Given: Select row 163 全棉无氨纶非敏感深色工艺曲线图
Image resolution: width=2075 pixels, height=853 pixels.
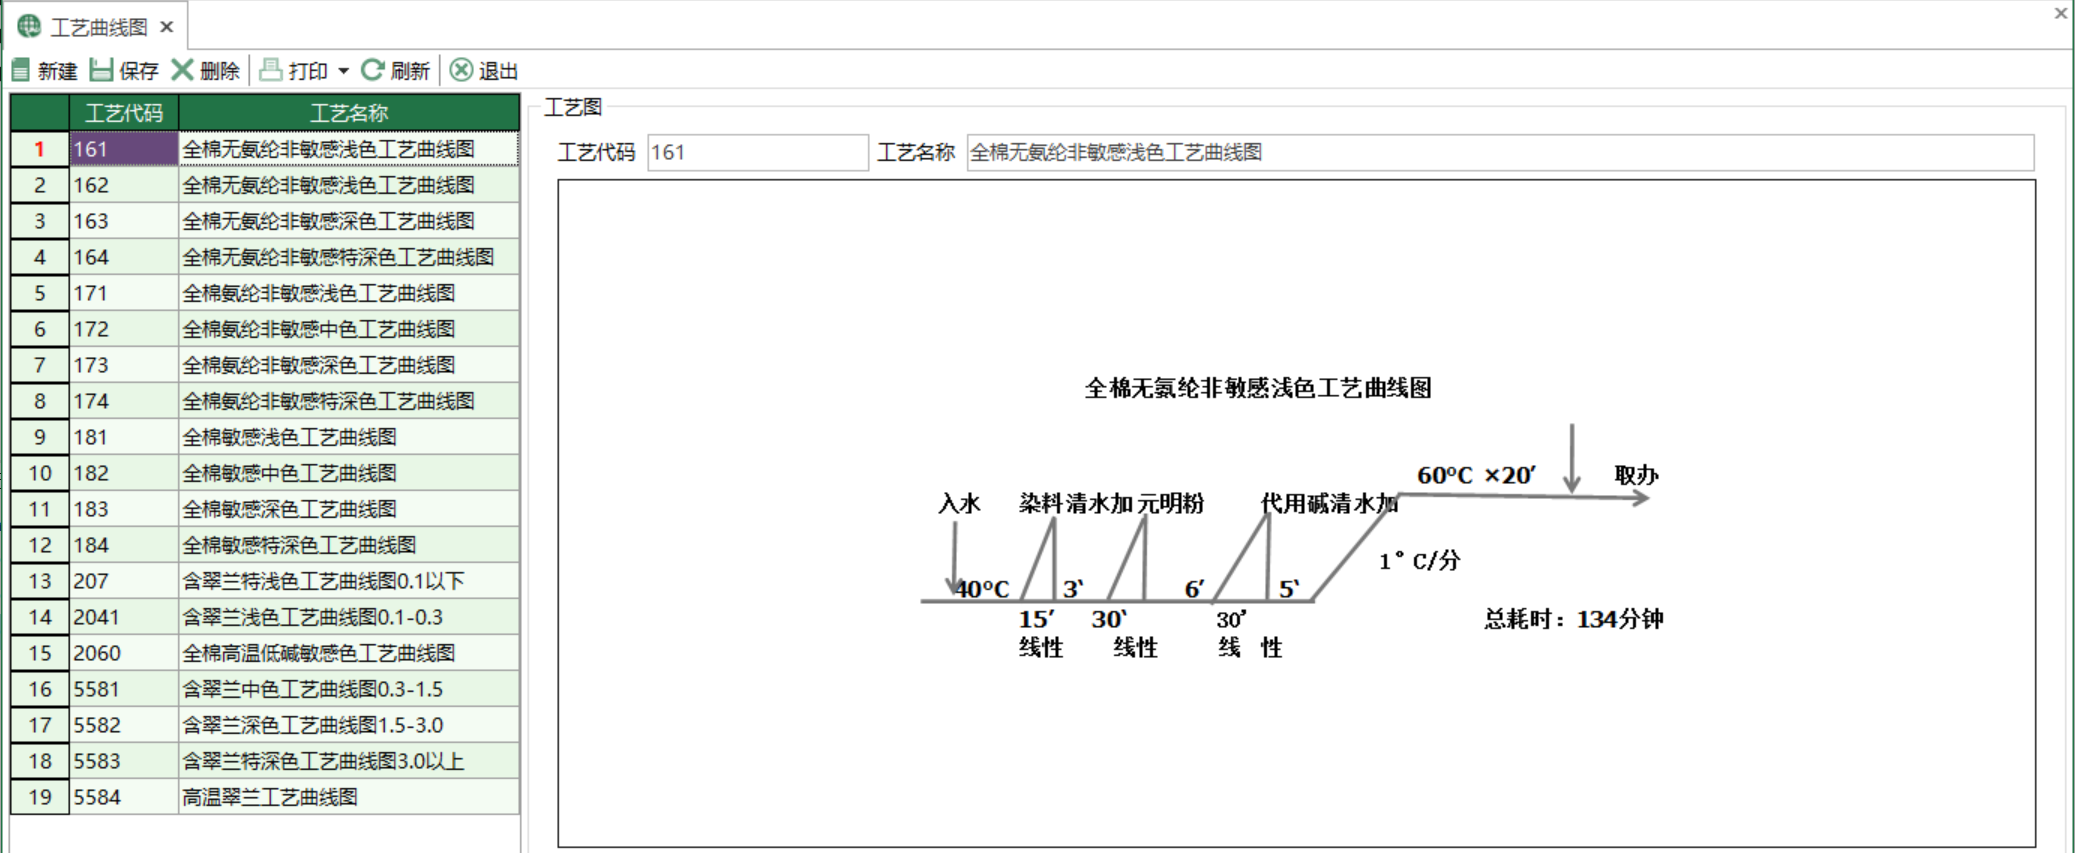Looking at the screenshot, I should [x=265, y=221].
